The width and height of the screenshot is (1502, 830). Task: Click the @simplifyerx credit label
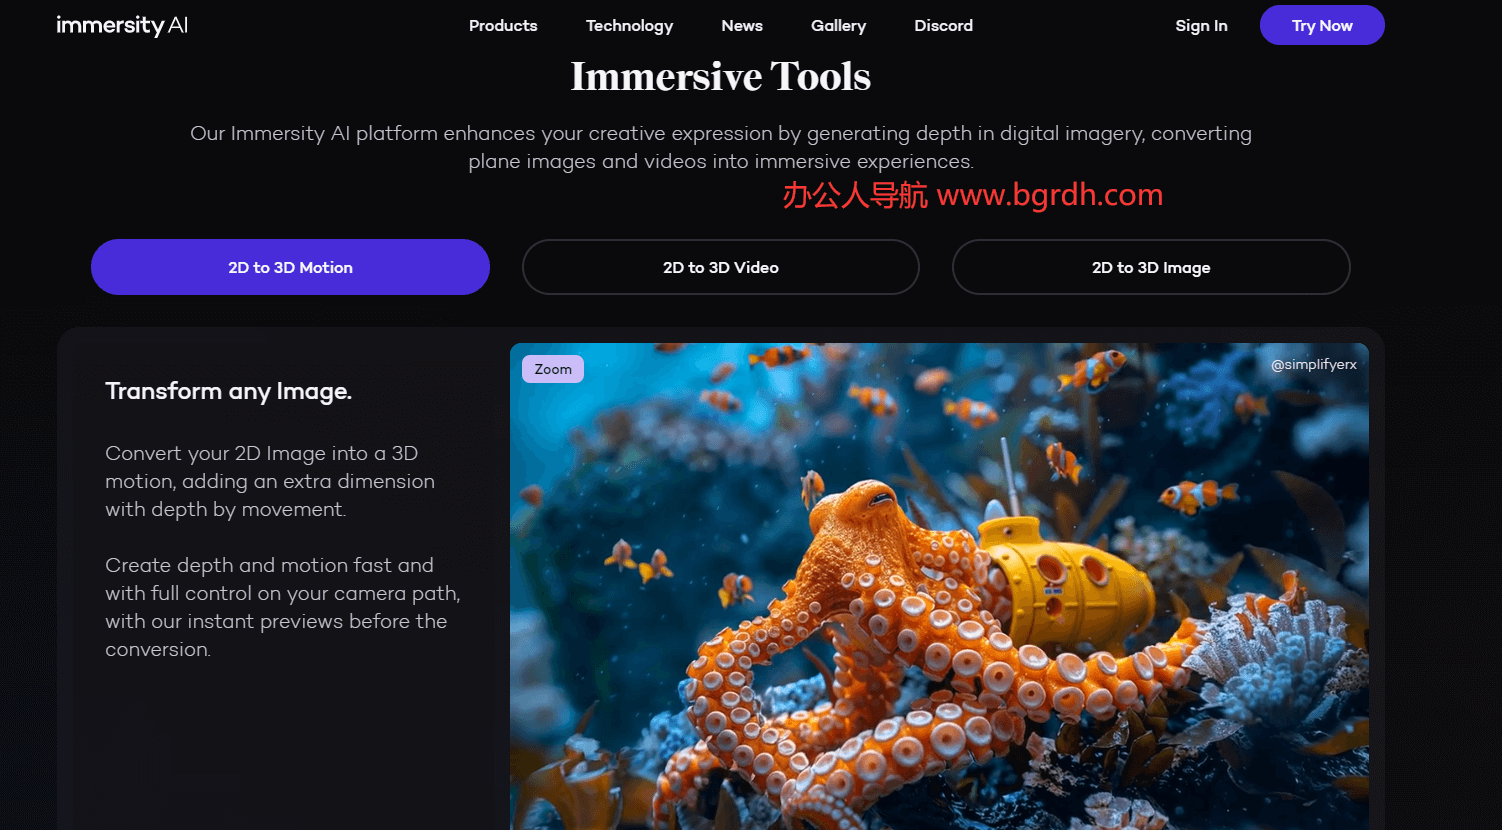click(x=1313, y=365)
